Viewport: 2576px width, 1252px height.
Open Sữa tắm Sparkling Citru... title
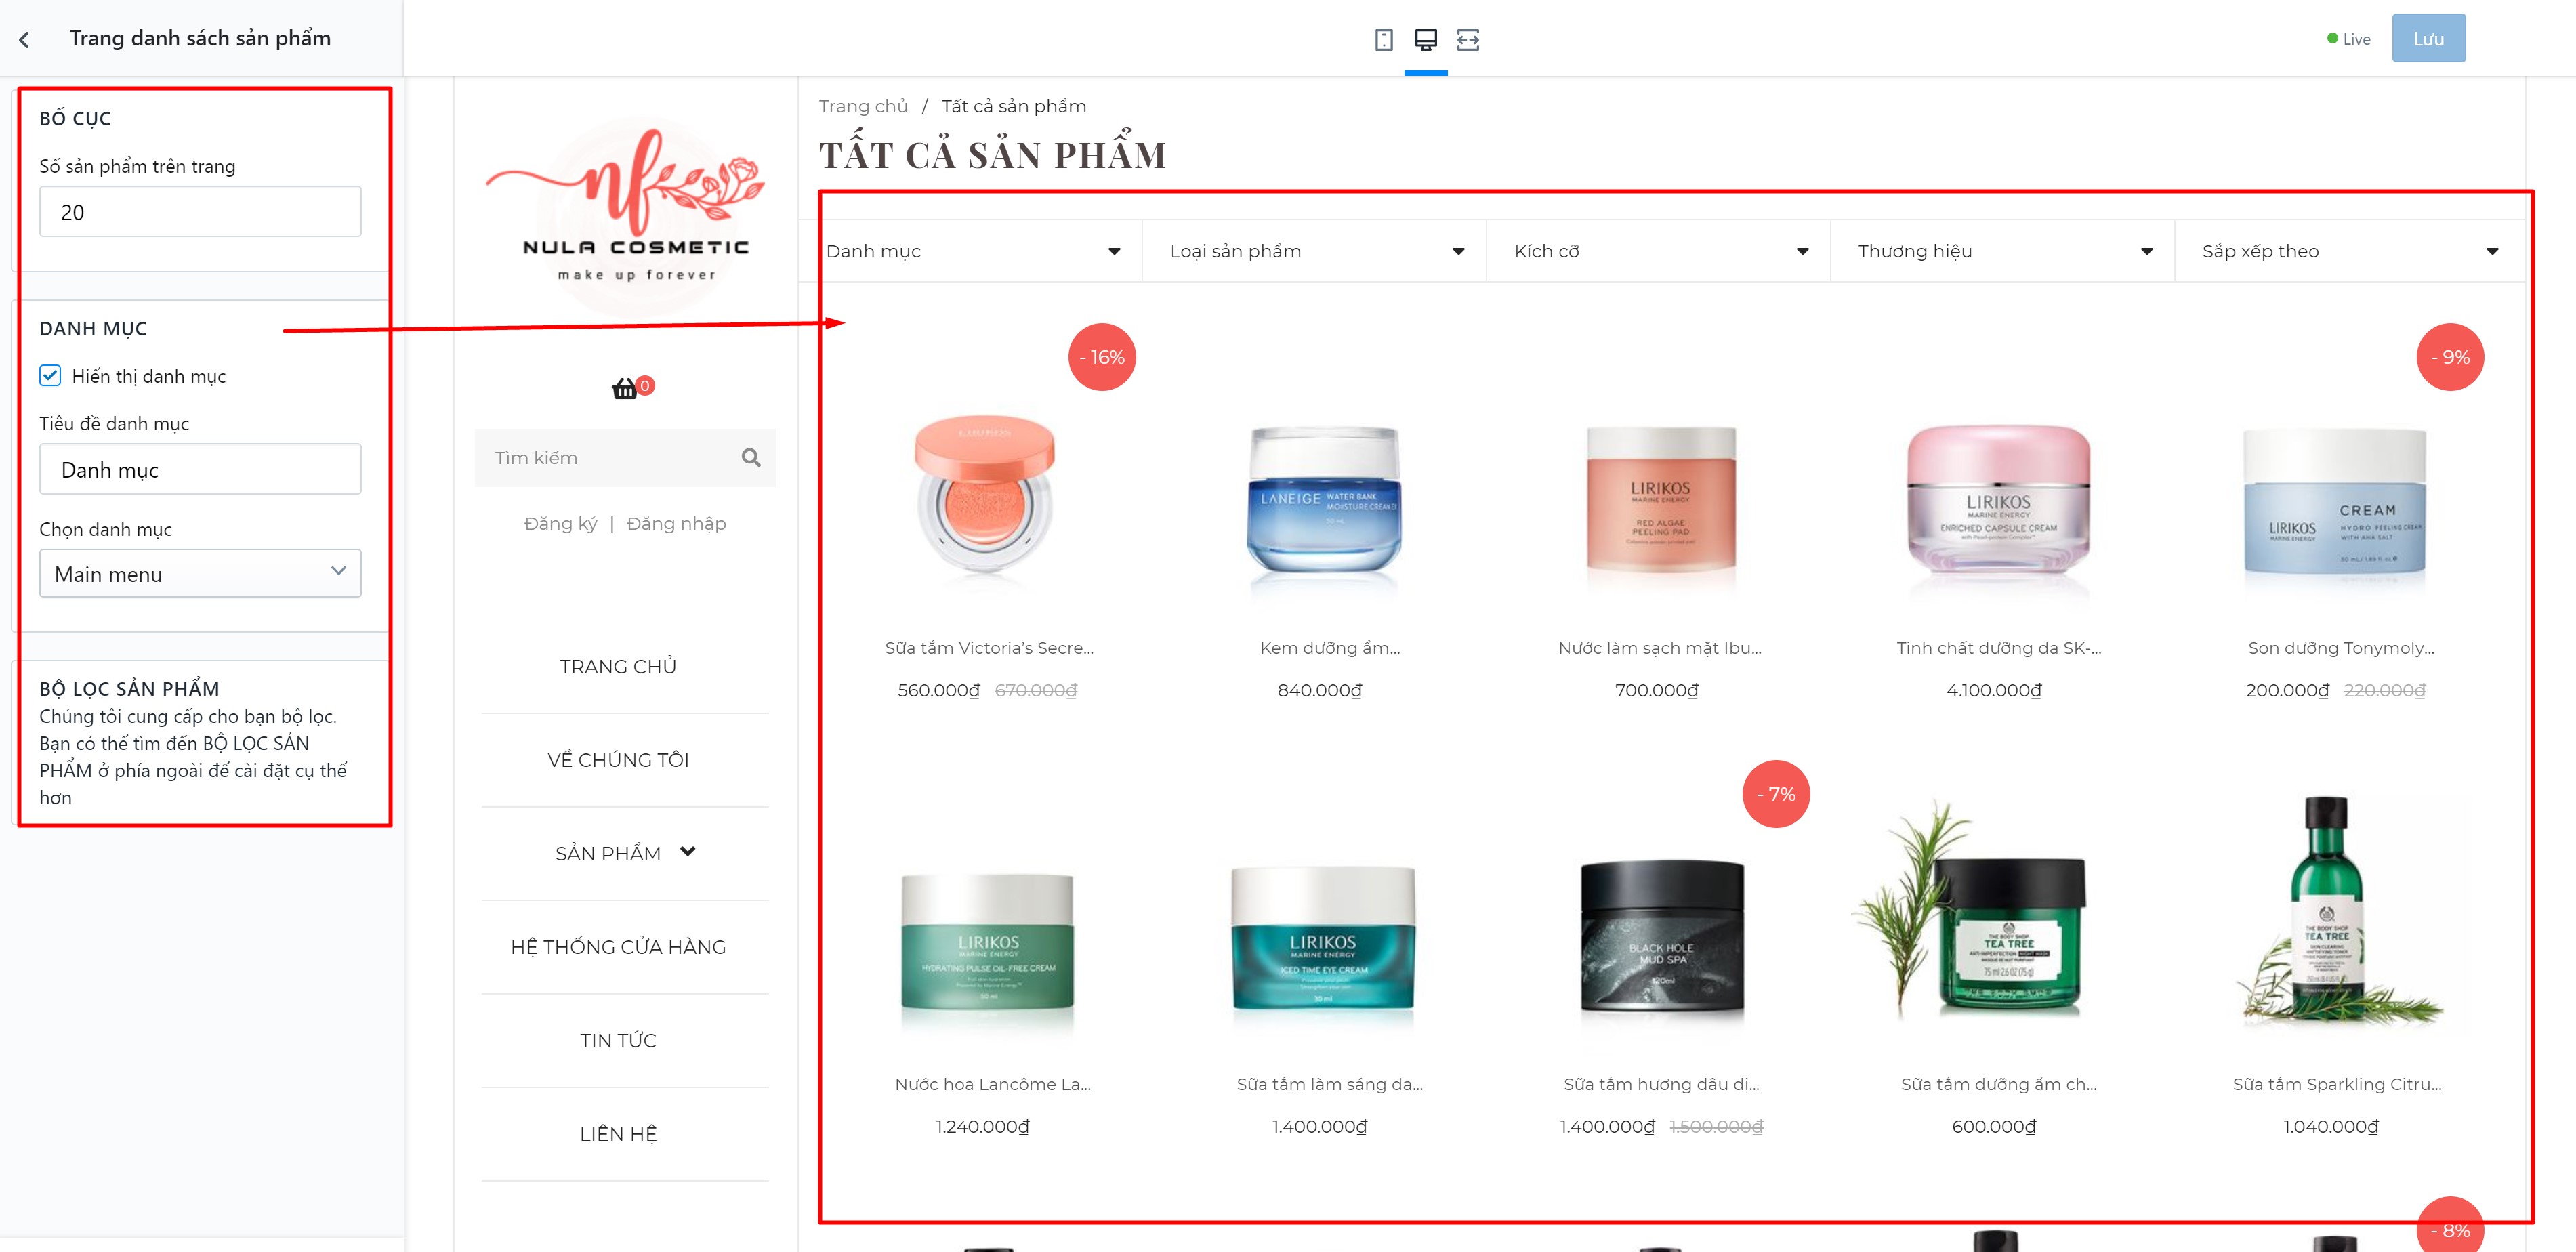tap(2337, 1085)
